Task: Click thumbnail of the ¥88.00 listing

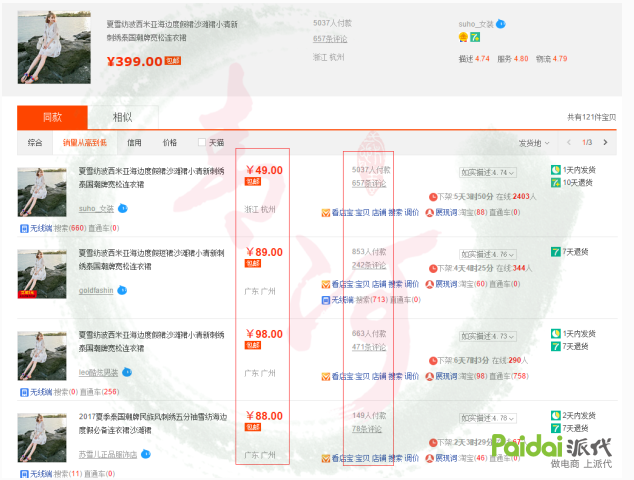Action: click(42, 438)
